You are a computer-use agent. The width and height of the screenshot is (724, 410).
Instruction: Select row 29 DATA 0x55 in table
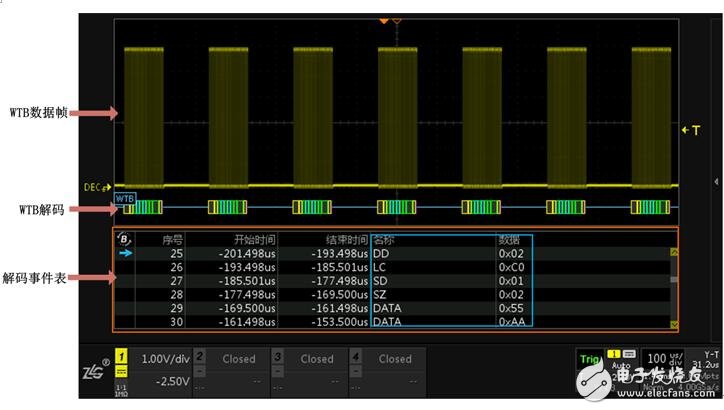[x=400, y=310]
